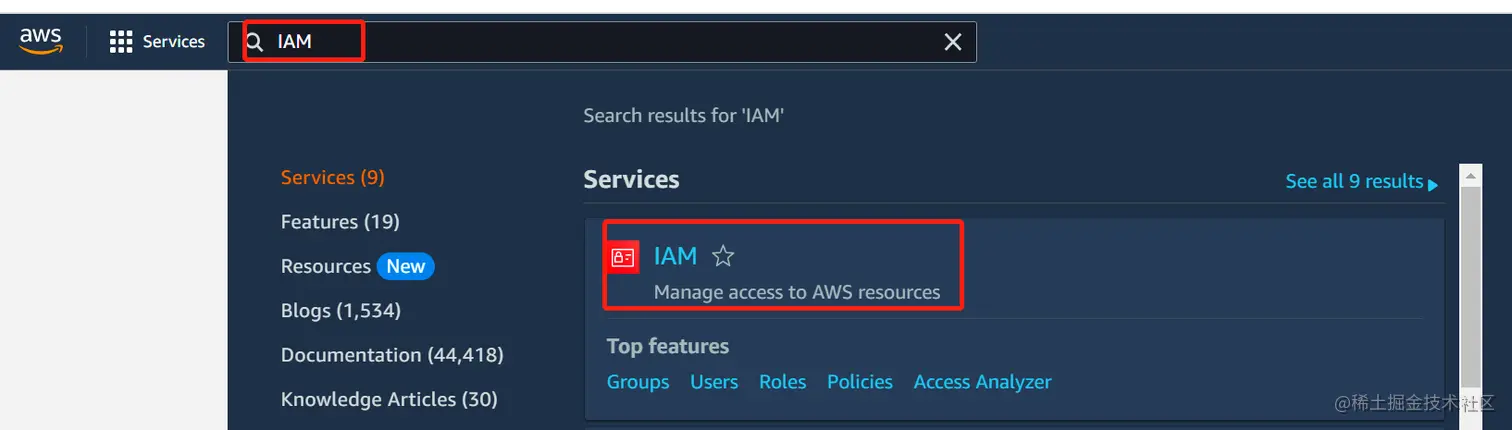Screen dimensions: 1512x430
Task: Open the Access Analyzer link
Action: click(982, 382)
